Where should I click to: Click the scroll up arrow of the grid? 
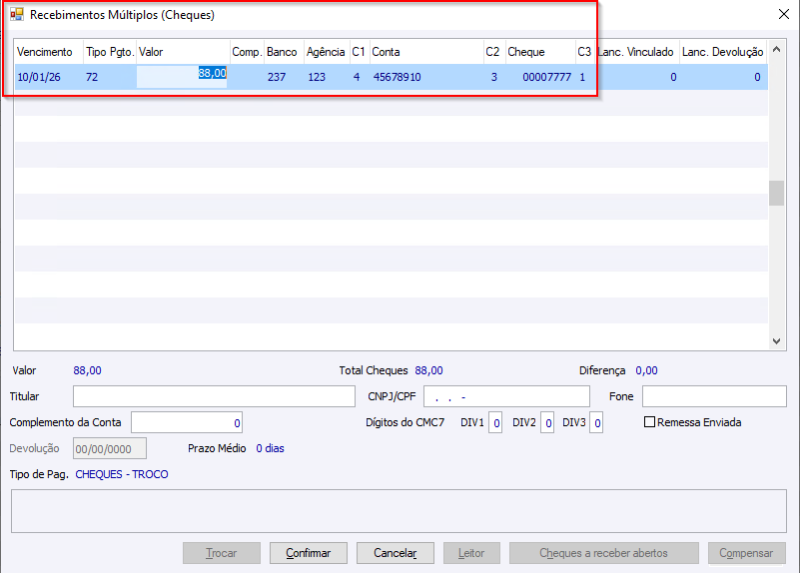[777, 49]
